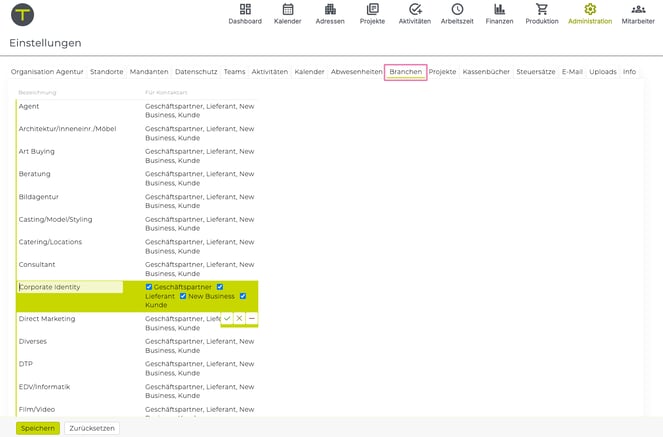The height and width of the screenshot is (437, 663).
Task: Open the E-Mail tab
Action: click(572, 72)
